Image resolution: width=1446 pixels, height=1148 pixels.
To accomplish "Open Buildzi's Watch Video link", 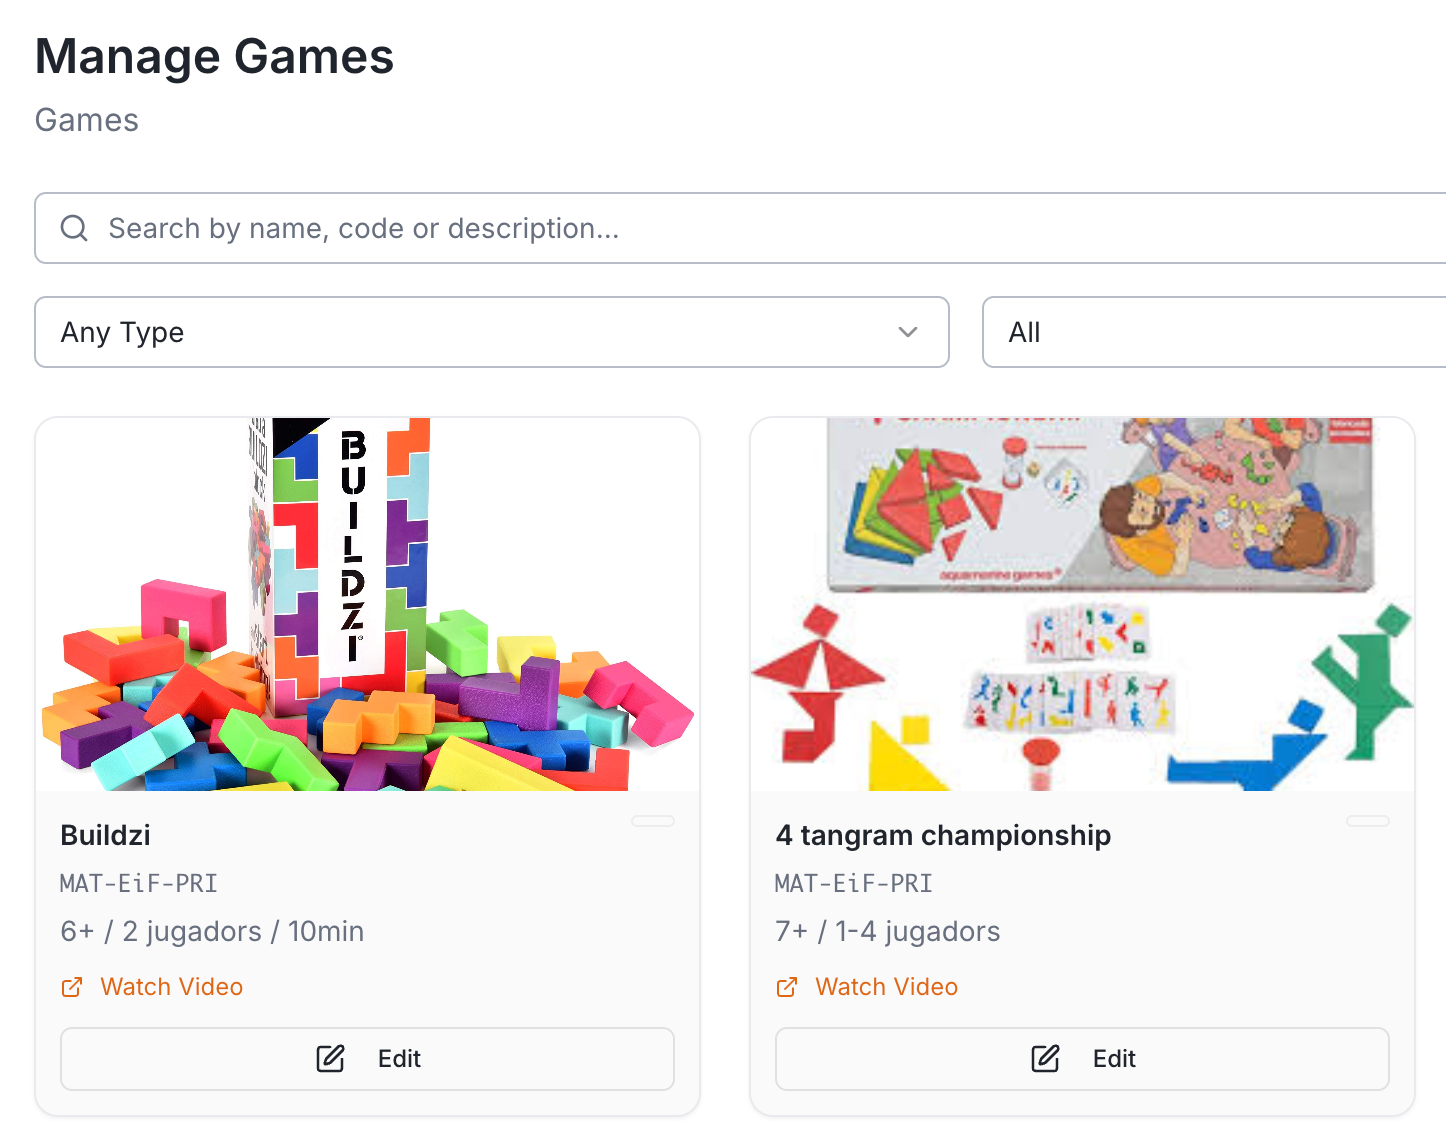I will tap(171, 987).
